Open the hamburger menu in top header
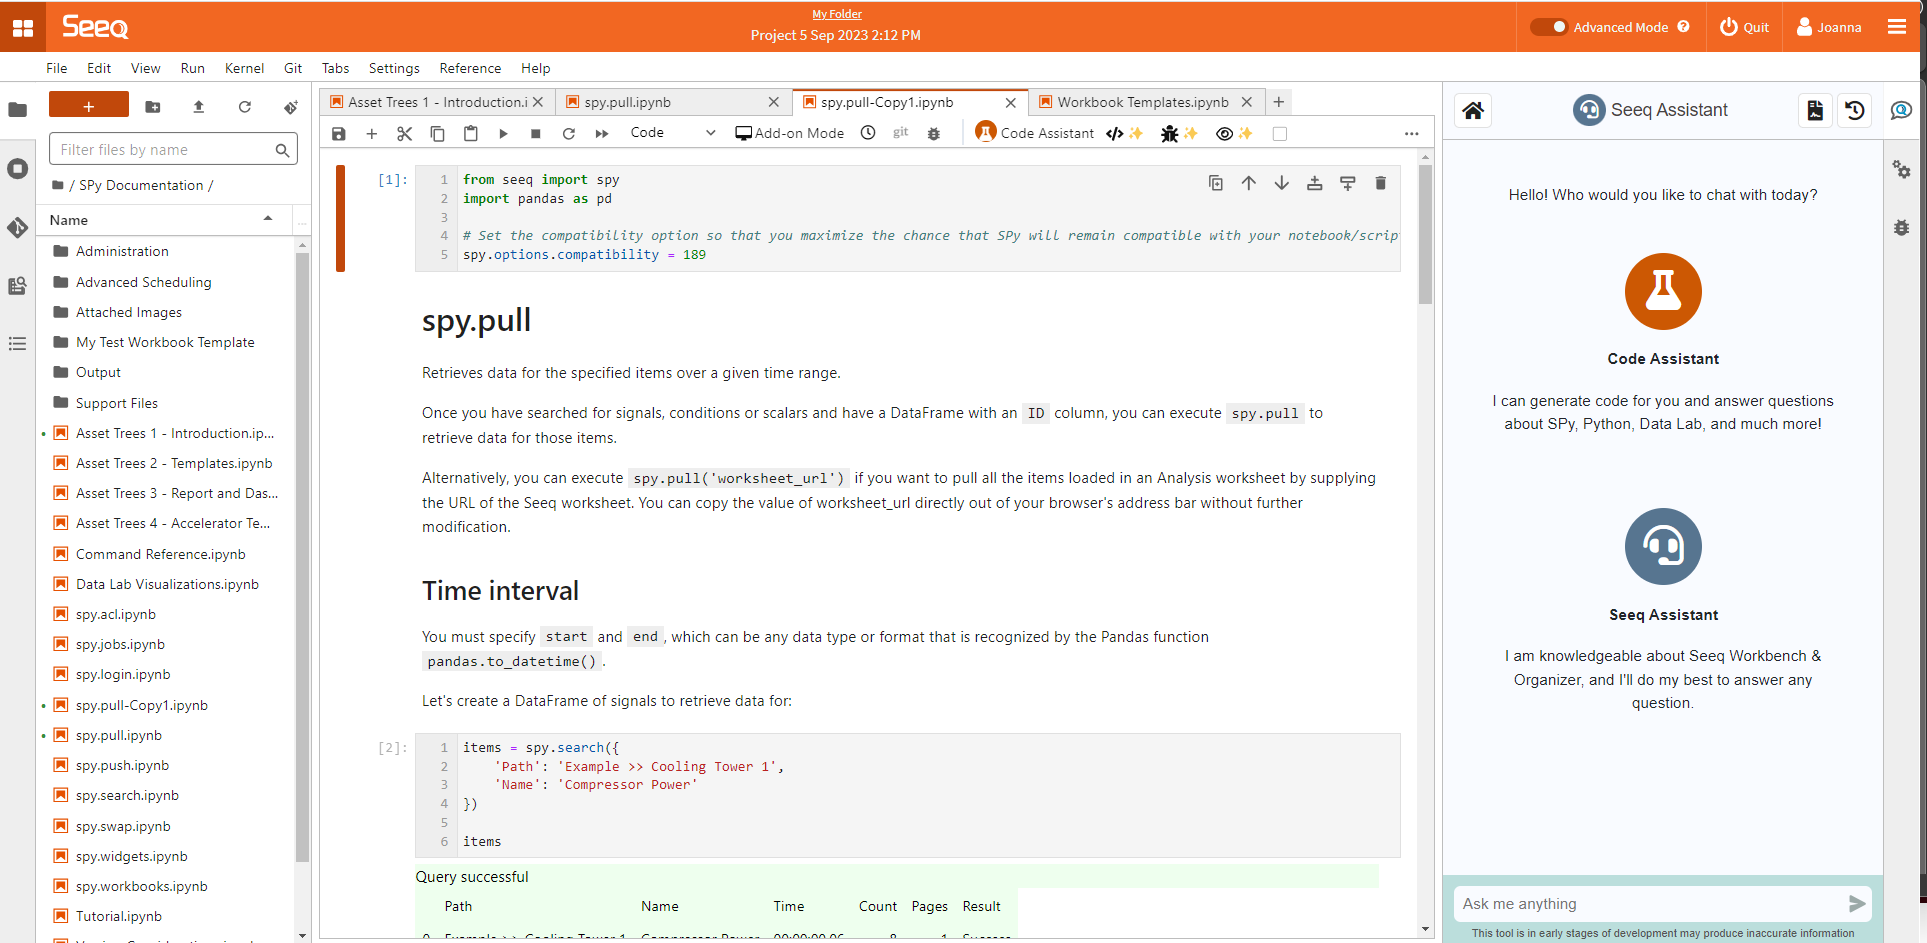 1896,27
